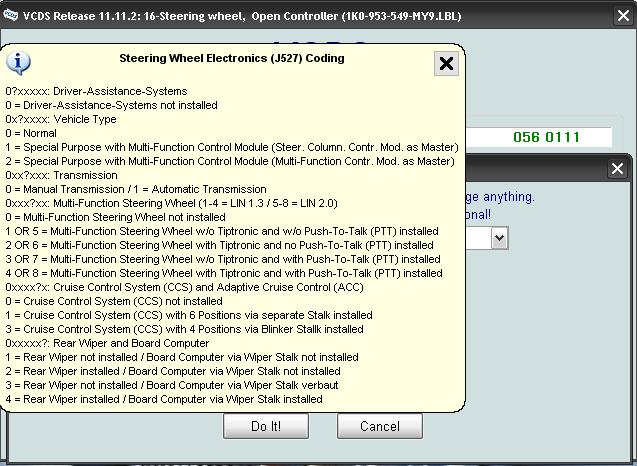Select the '2 OR 6' steering wheel line
Image resolution: width=637 pixels, height=466 pixels.
[219, 245]
